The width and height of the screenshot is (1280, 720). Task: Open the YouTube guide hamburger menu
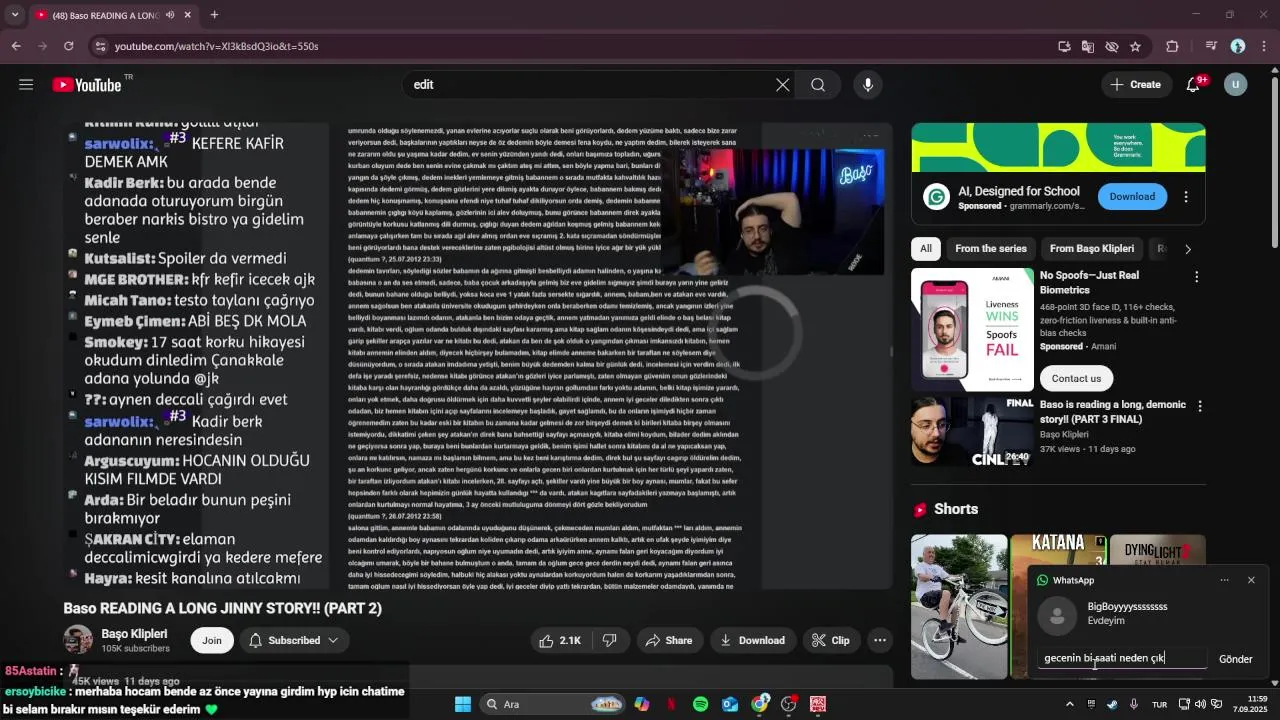coord(26,85)
